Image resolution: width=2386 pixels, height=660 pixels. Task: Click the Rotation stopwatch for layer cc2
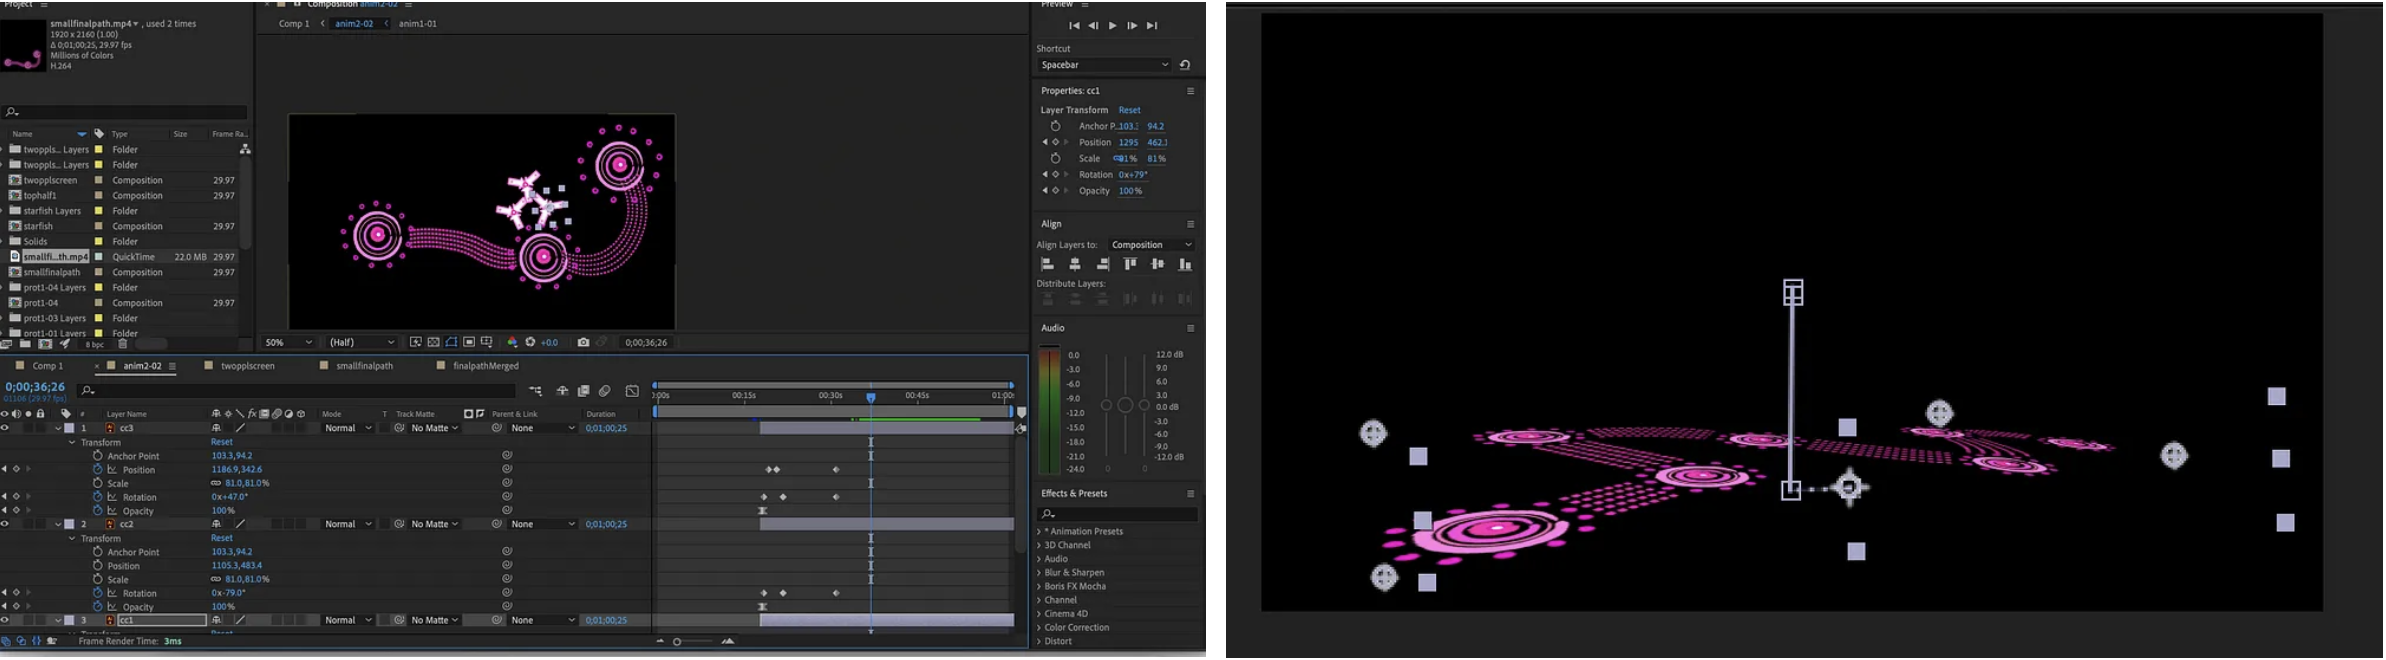tap(97, 593)
